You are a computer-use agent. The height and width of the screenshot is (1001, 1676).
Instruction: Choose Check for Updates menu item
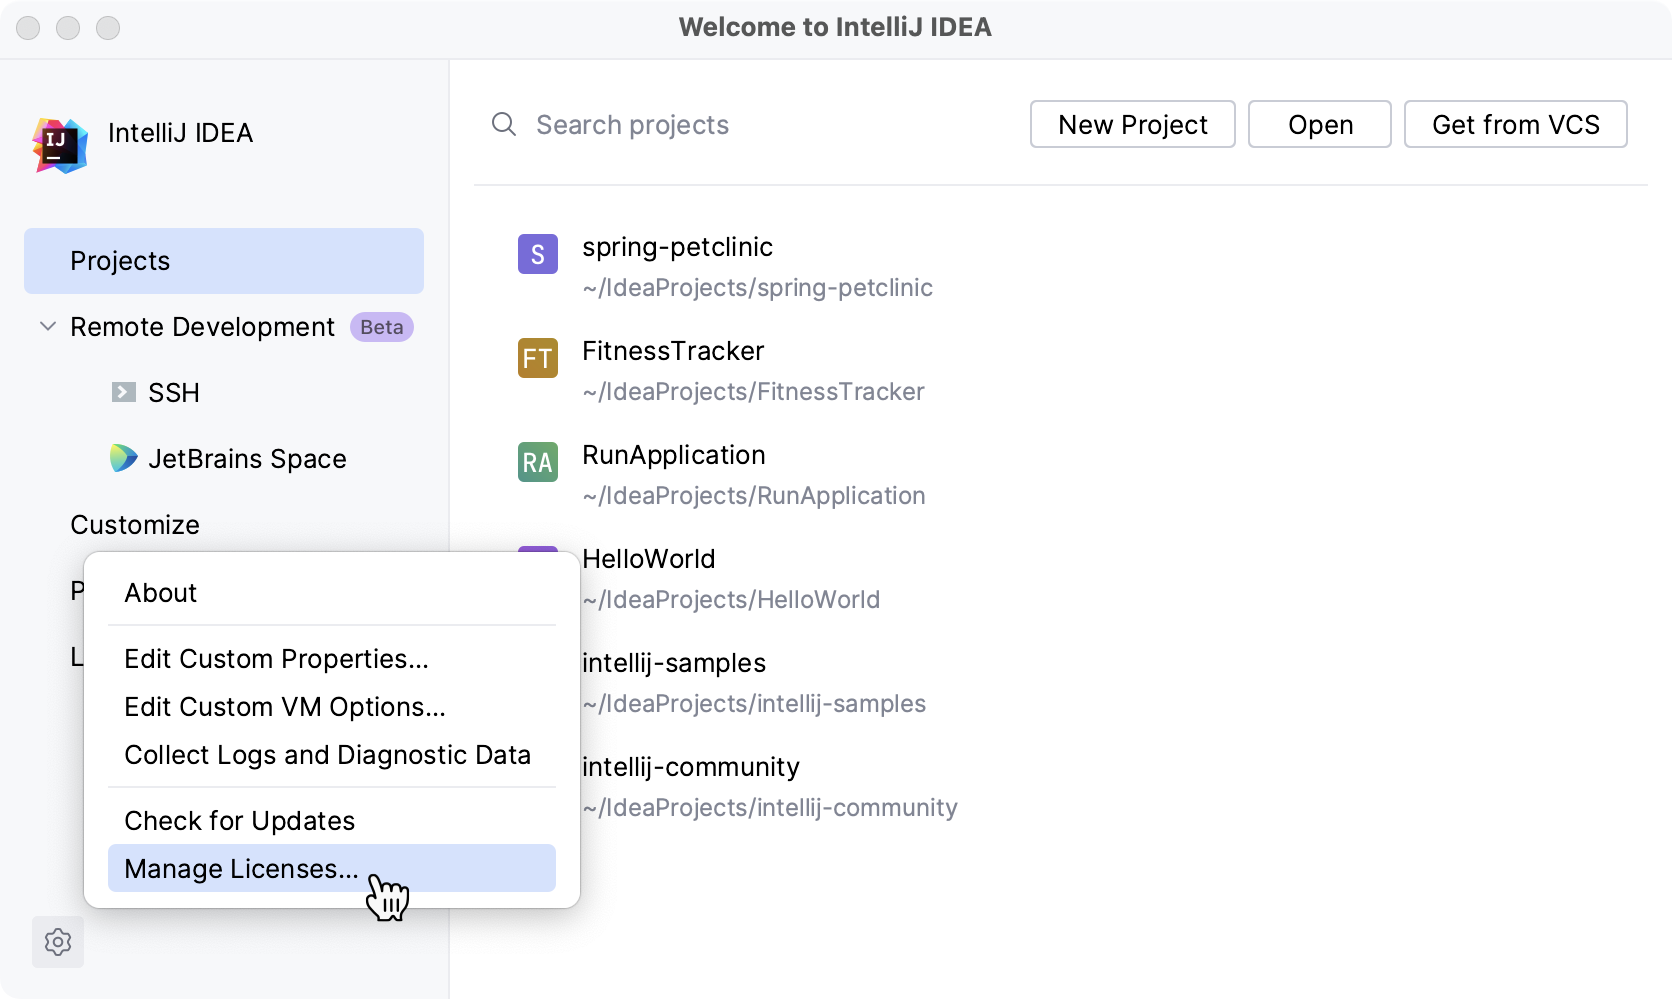[x=239, y=820]
